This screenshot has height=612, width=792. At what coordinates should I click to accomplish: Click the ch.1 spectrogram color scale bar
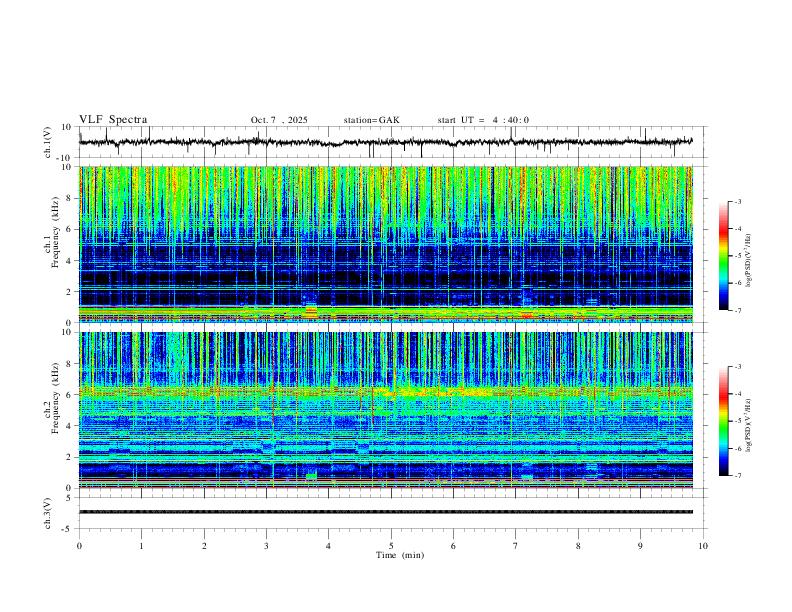pyautogui.click(x=723, y=256)
